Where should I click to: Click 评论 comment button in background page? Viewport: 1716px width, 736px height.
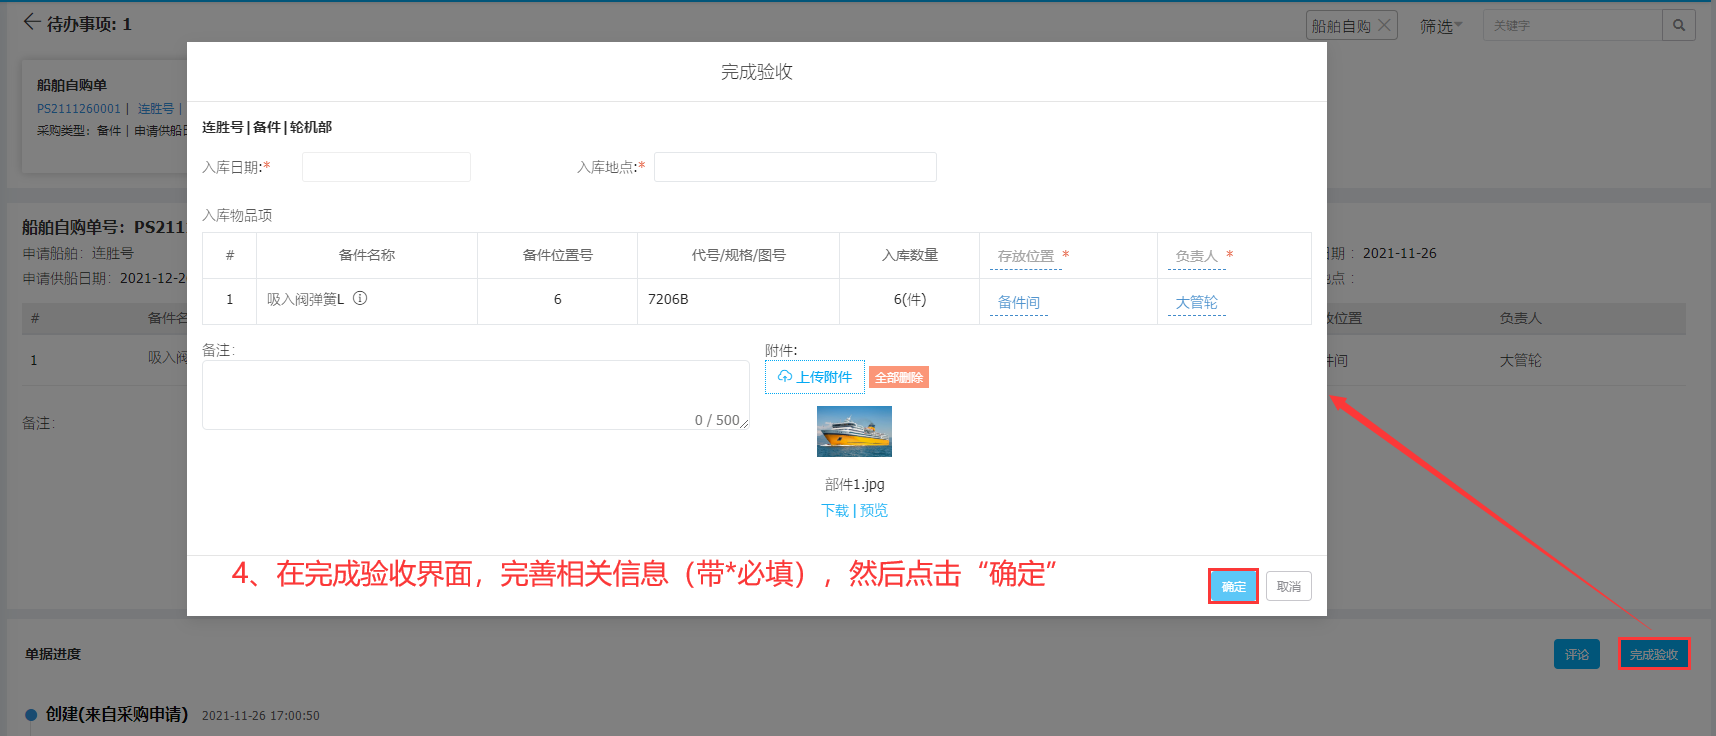(x=1577, y=654)
